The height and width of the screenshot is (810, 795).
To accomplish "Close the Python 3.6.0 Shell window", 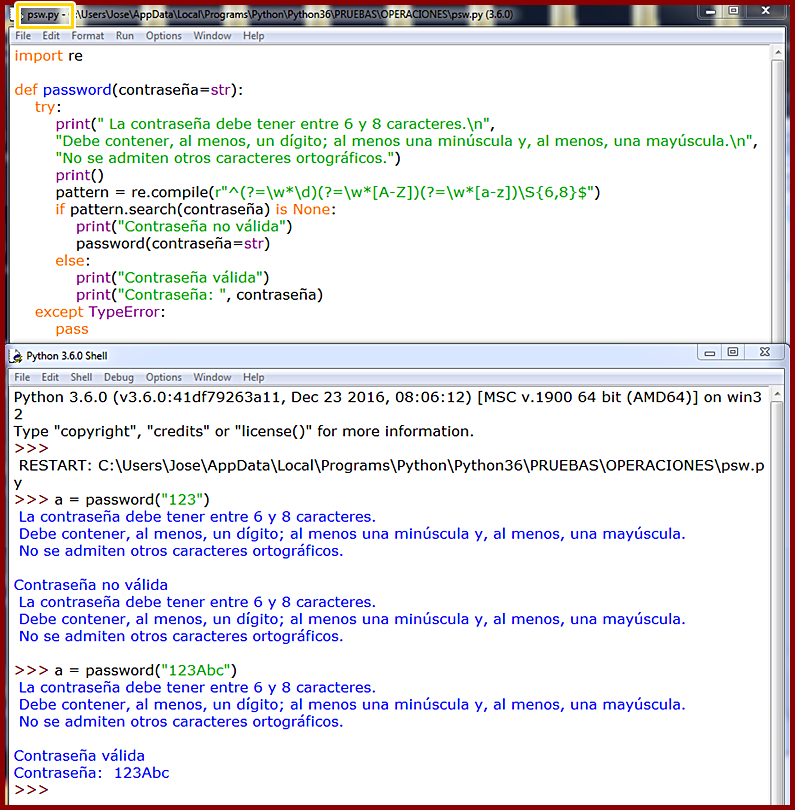I will (x=765, y=352).
